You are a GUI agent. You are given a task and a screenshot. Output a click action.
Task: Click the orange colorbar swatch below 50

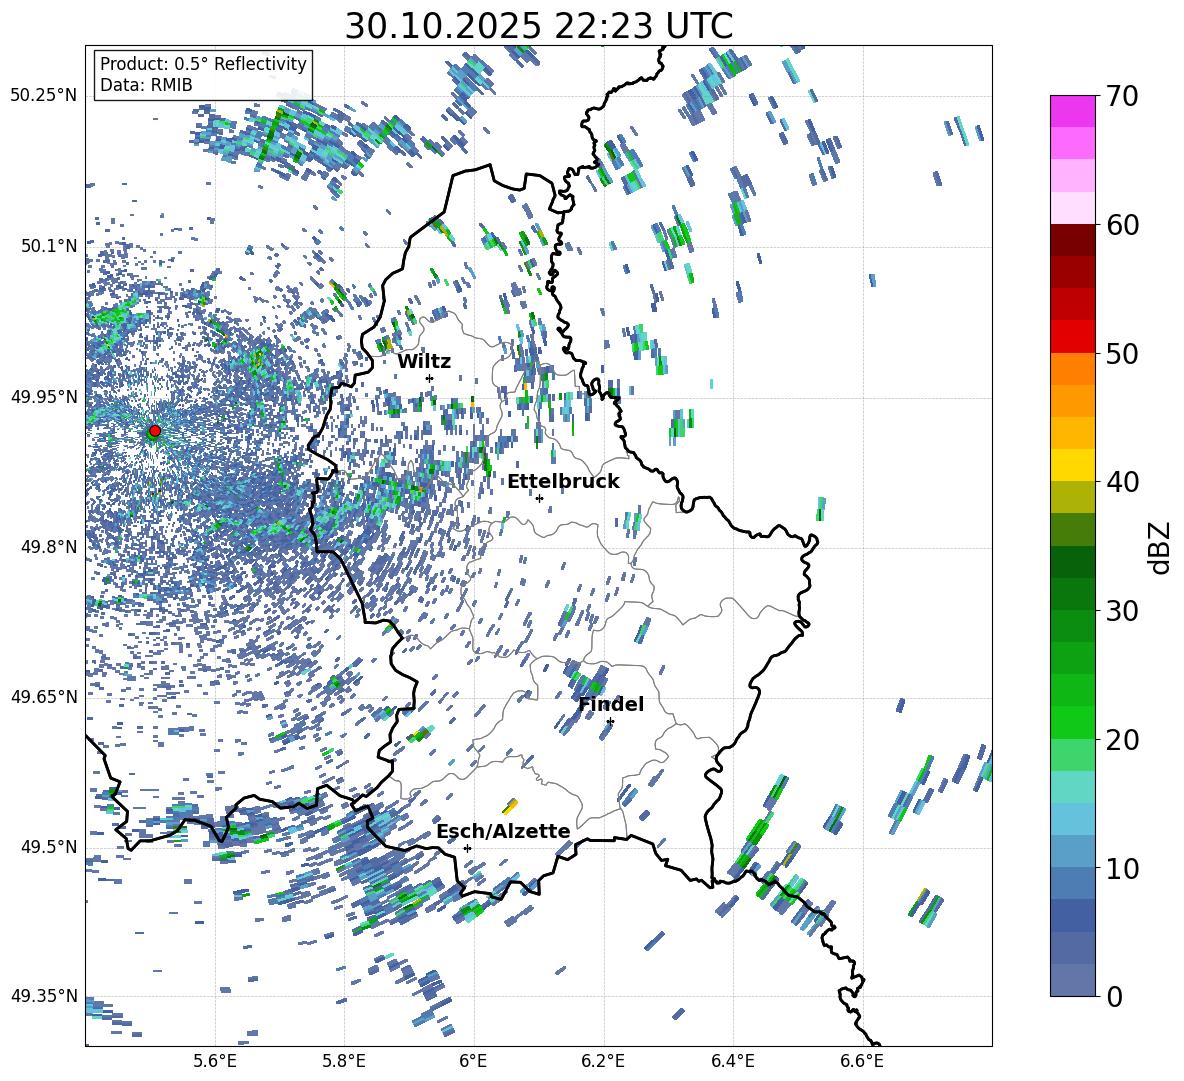[x=1073, y=369]
